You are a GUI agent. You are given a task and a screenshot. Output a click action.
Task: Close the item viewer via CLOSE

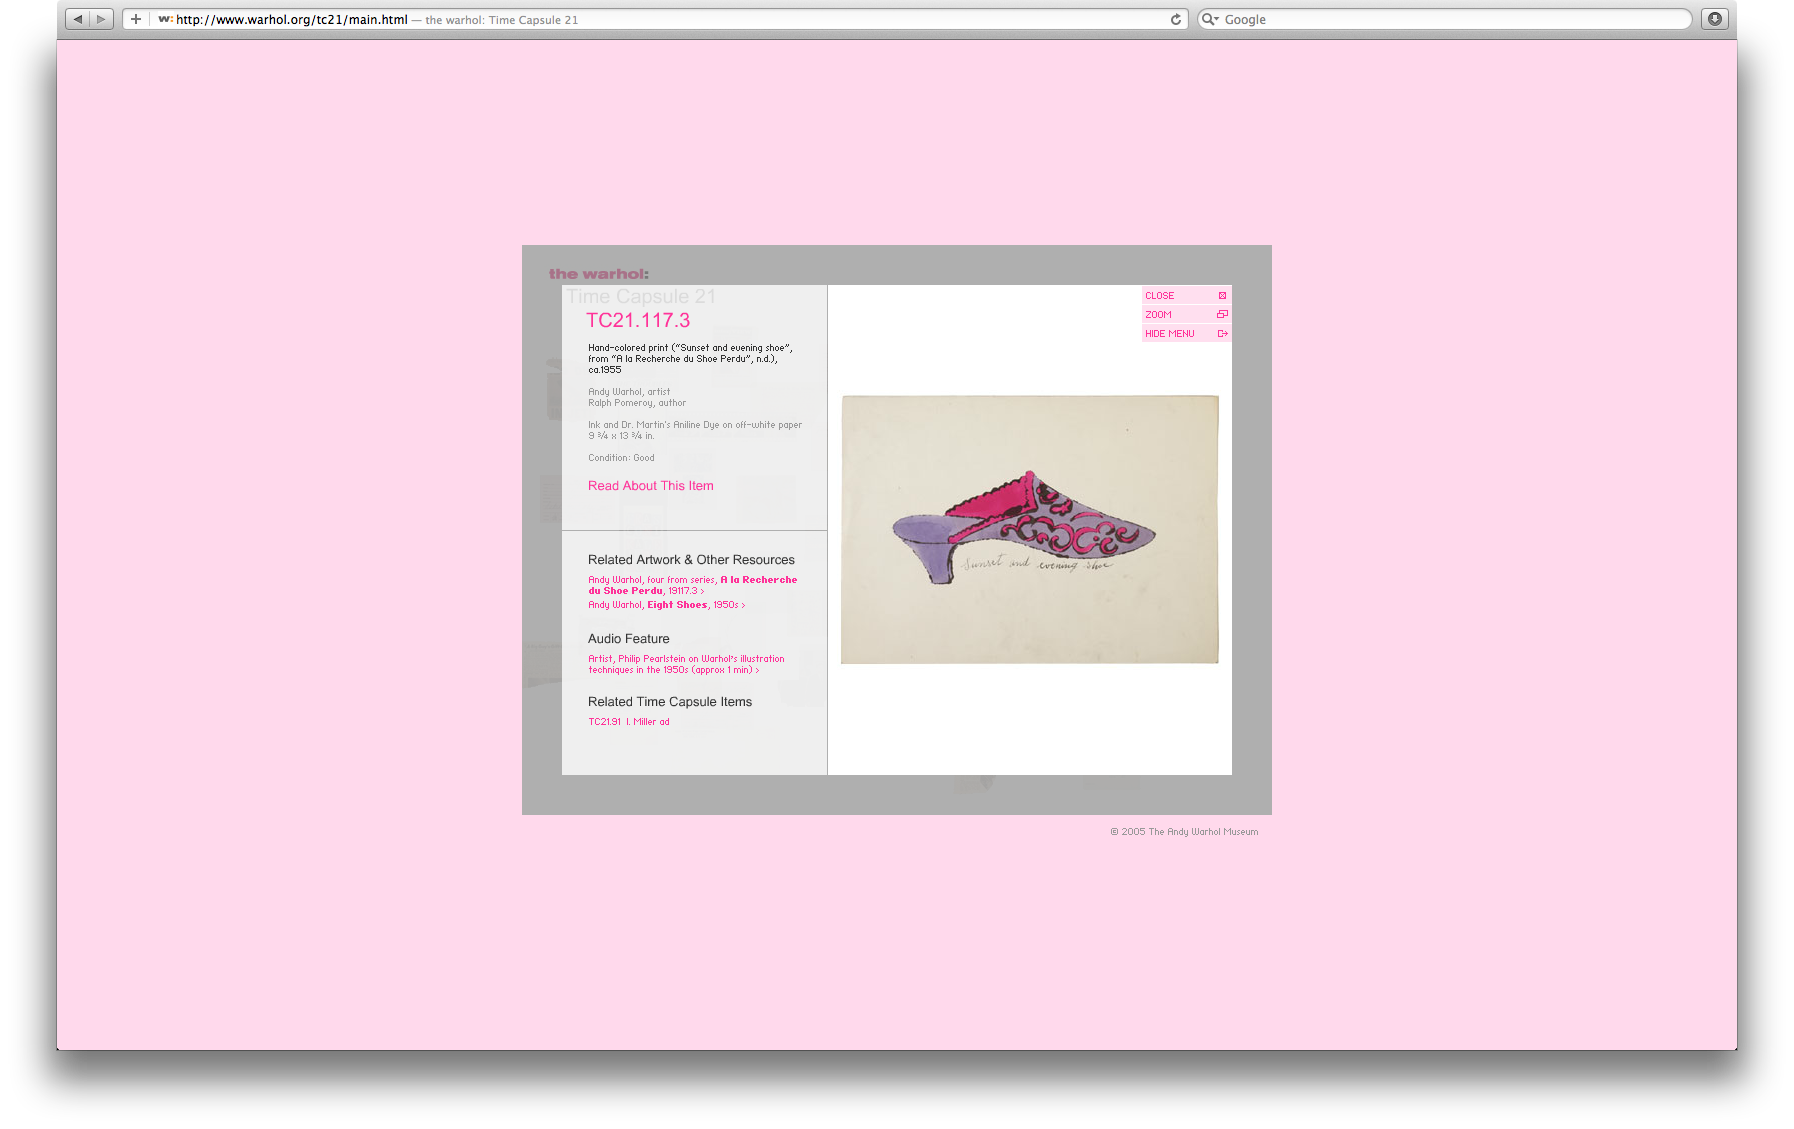click(1185, 296)
